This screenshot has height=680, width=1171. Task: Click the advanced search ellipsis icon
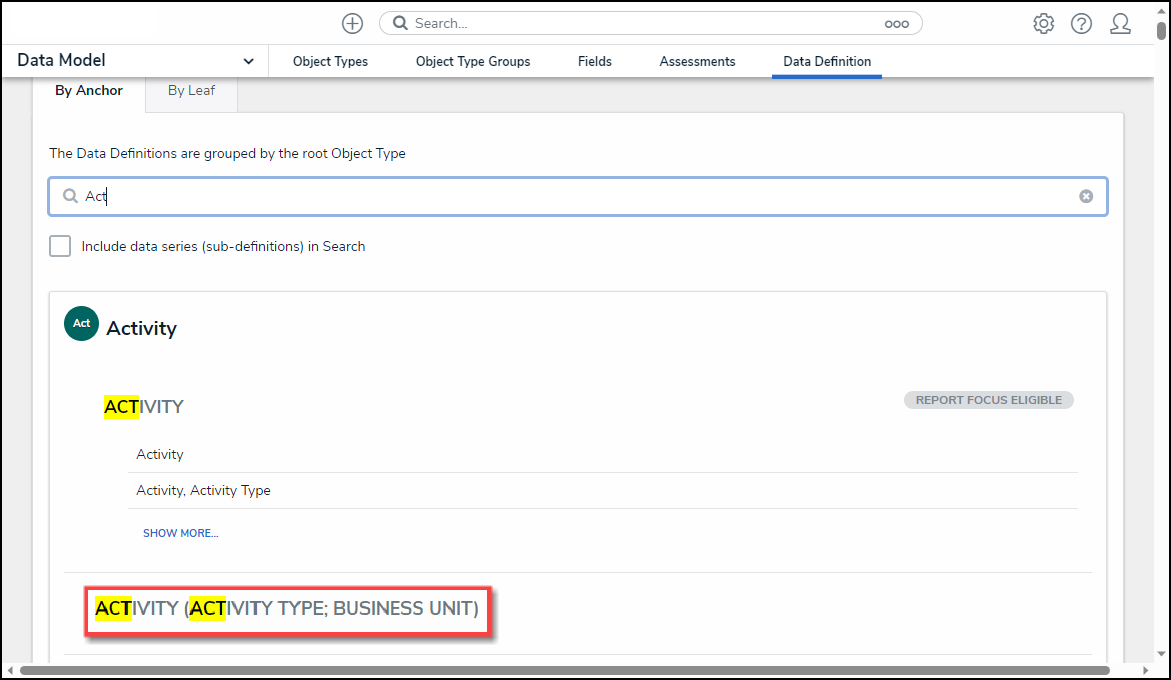point(896,23)
